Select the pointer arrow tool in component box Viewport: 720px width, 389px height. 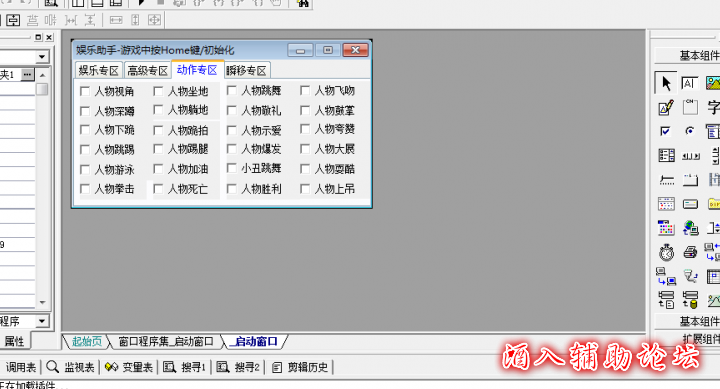click(665, 83)
